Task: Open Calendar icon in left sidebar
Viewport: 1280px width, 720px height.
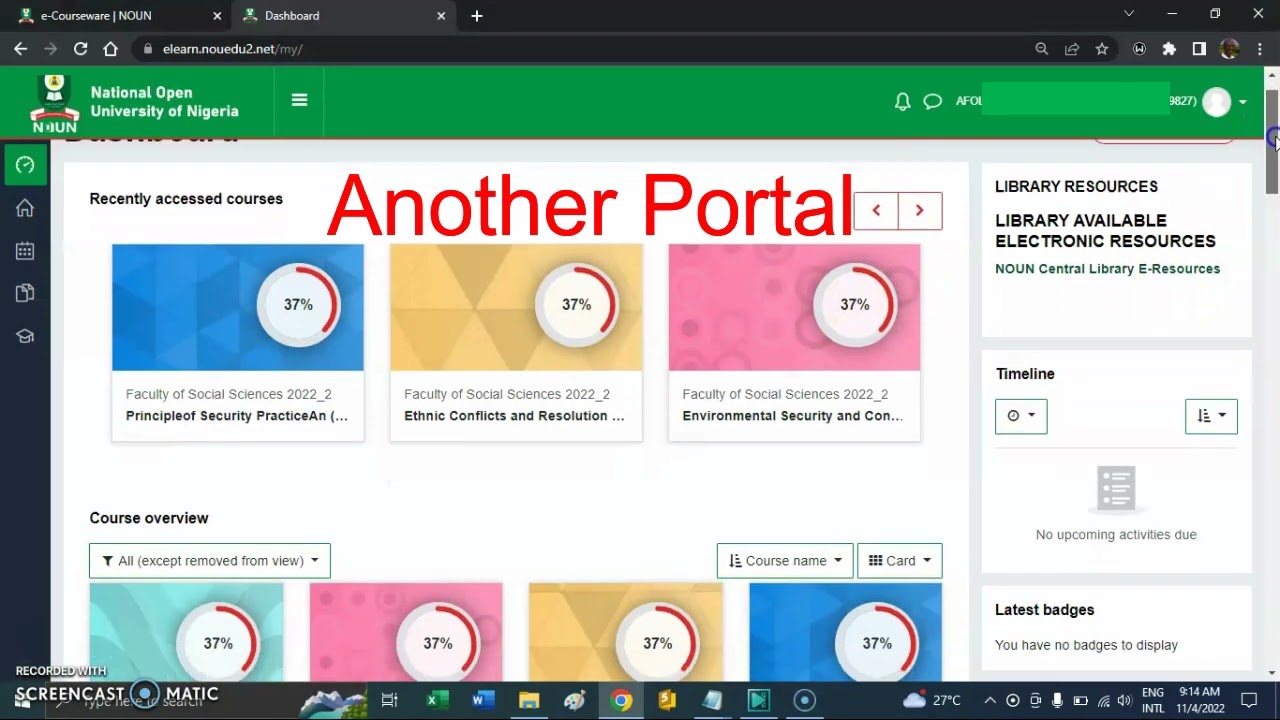Action: pyautogui.click(x=25, y=251)
